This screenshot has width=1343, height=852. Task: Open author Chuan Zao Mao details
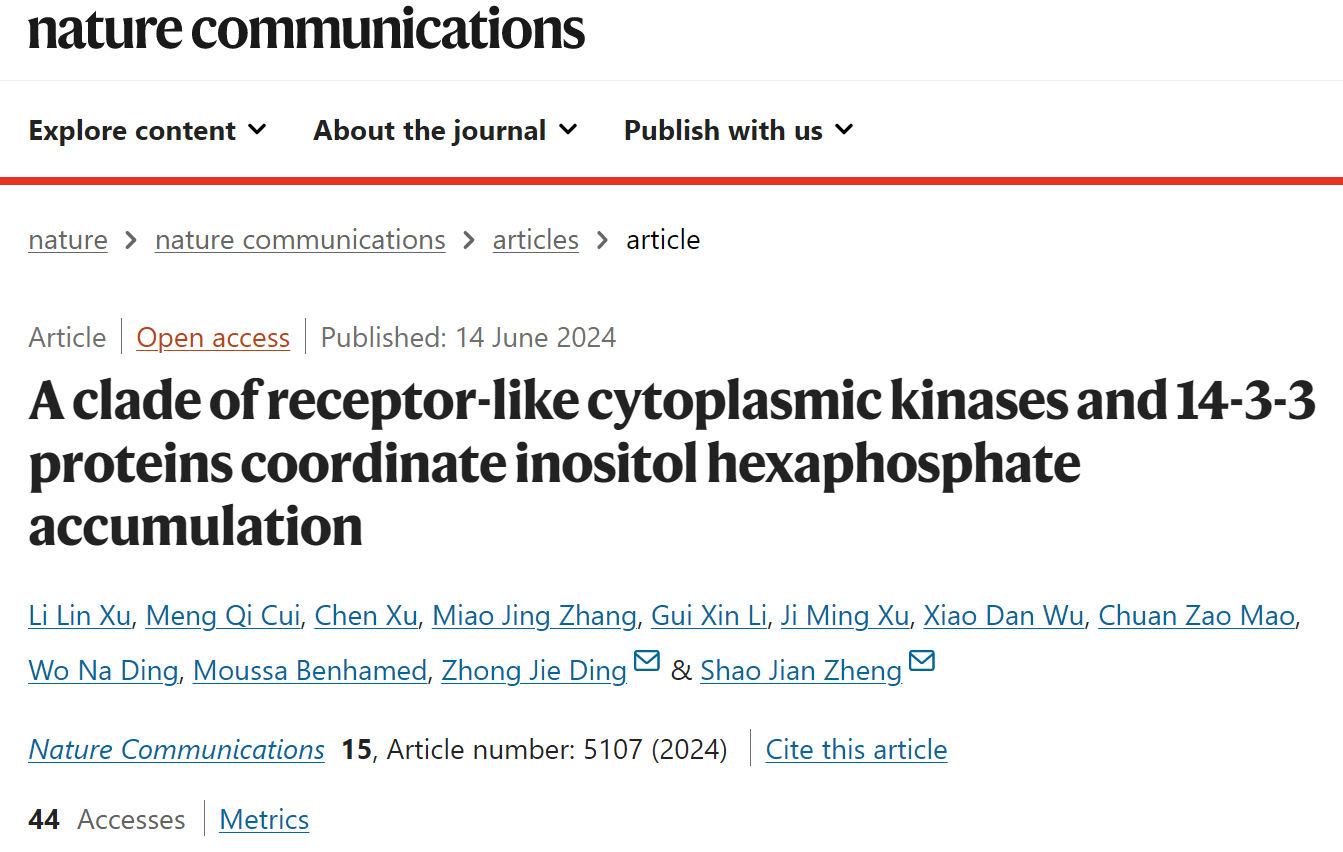point(1197,616)
